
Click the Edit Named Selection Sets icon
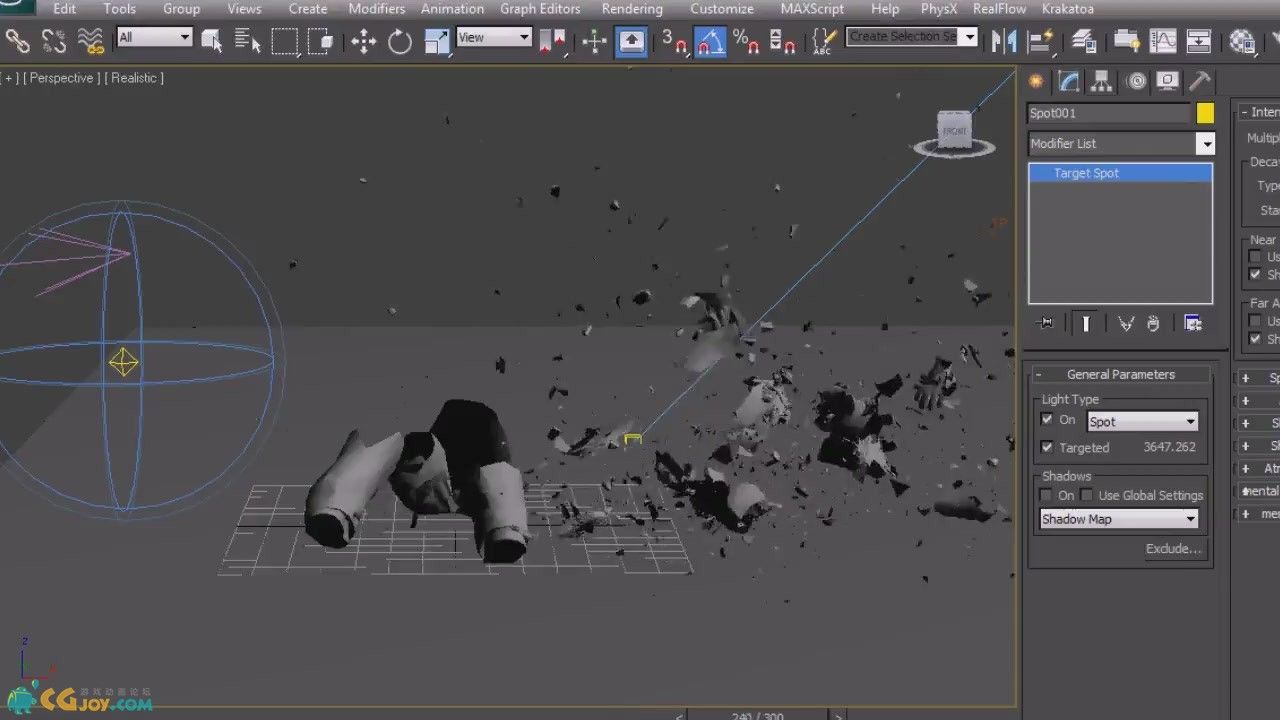pos(822,41)
